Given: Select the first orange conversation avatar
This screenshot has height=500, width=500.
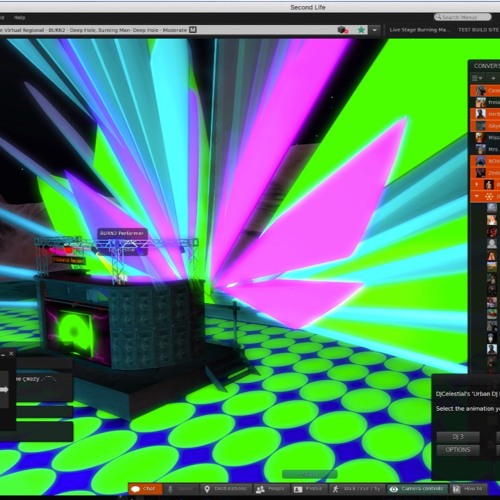Looking at the screenshot, I should (x=481, y=91).
